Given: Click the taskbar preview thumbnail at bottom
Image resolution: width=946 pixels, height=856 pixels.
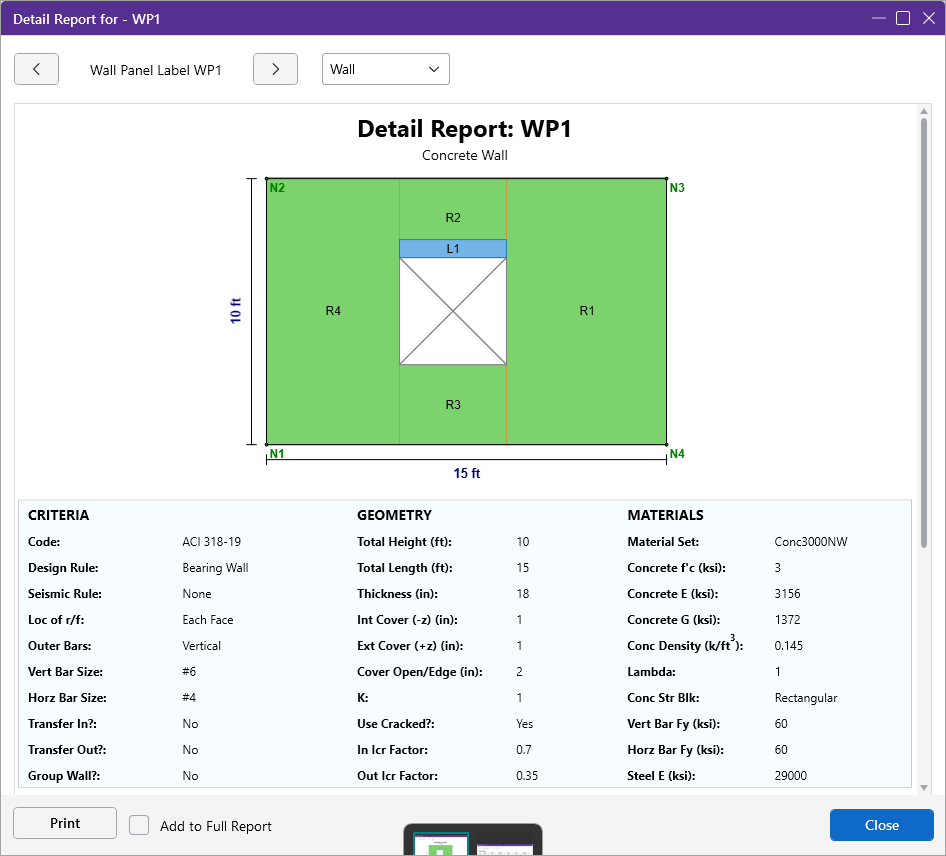Looking at the screenshot, I should click(472, 842).
